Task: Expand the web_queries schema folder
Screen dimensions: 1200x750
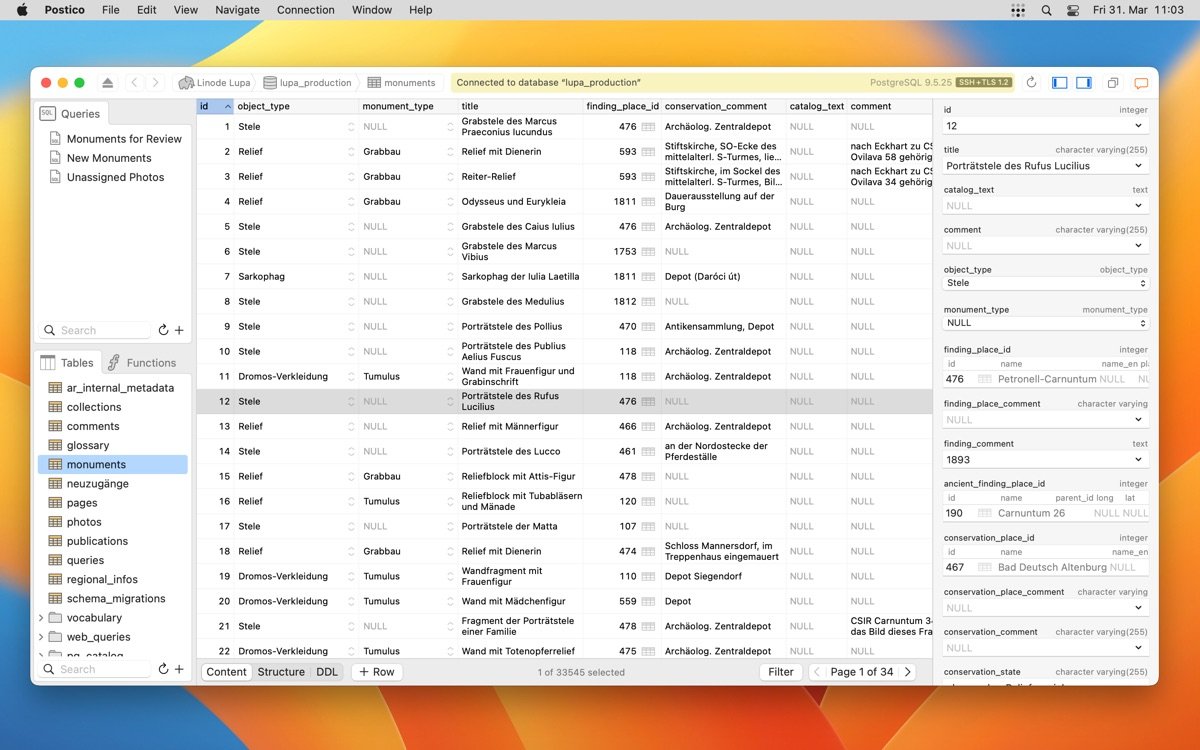Action: pos(41,637)
